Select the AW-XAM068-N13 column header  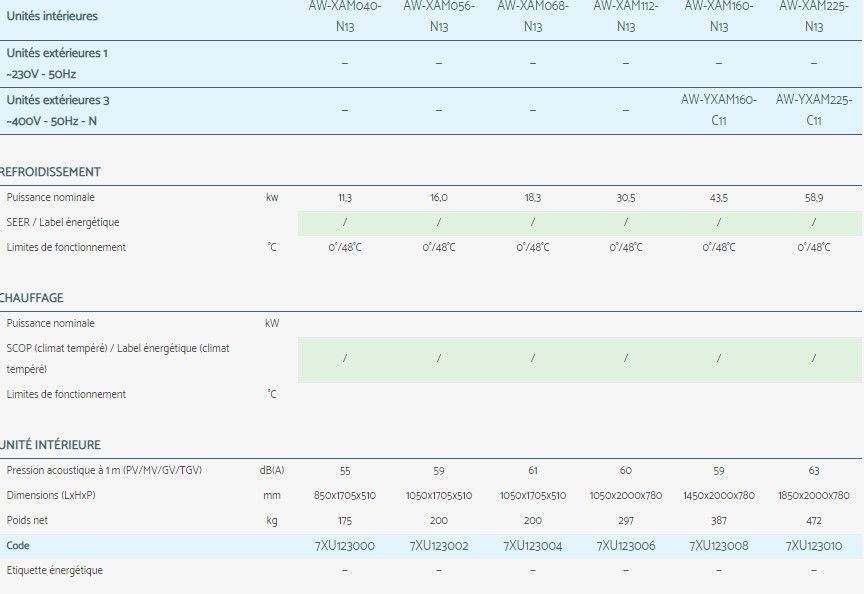click(x=531, y=16)
